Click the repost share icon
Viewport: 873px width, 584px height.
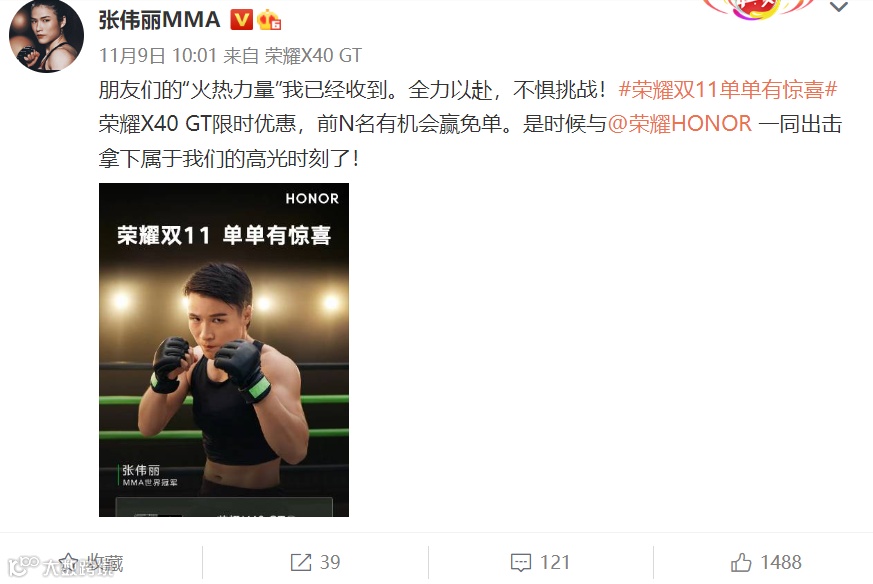[301, 562]
